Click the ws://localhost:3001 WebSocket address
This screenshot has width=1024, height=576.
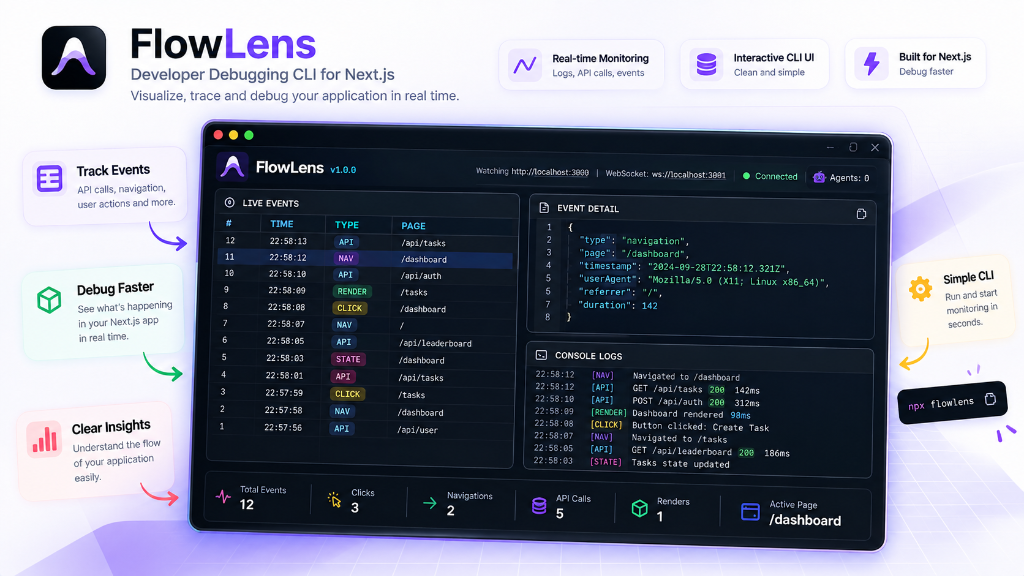click(688, 174)
